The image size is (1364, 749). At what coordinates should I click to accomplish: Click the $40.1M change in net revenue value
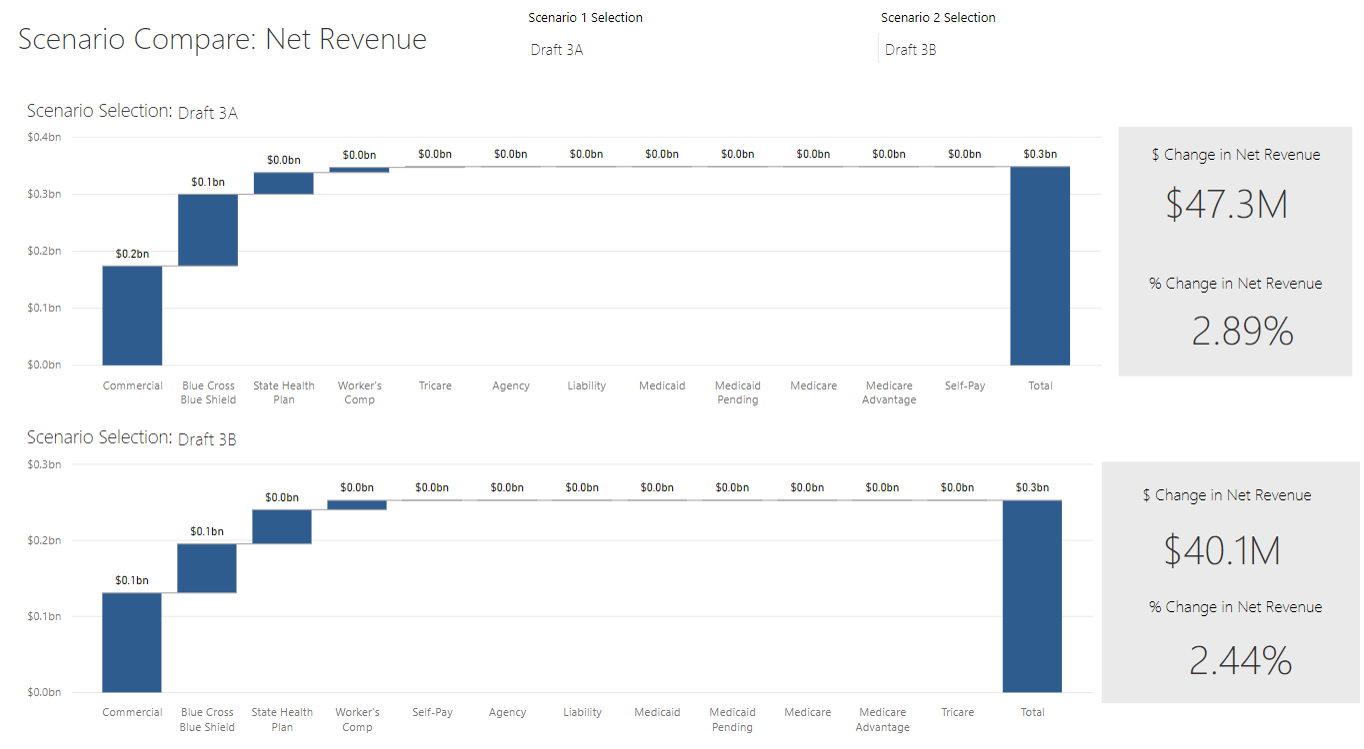(1222, 550)
